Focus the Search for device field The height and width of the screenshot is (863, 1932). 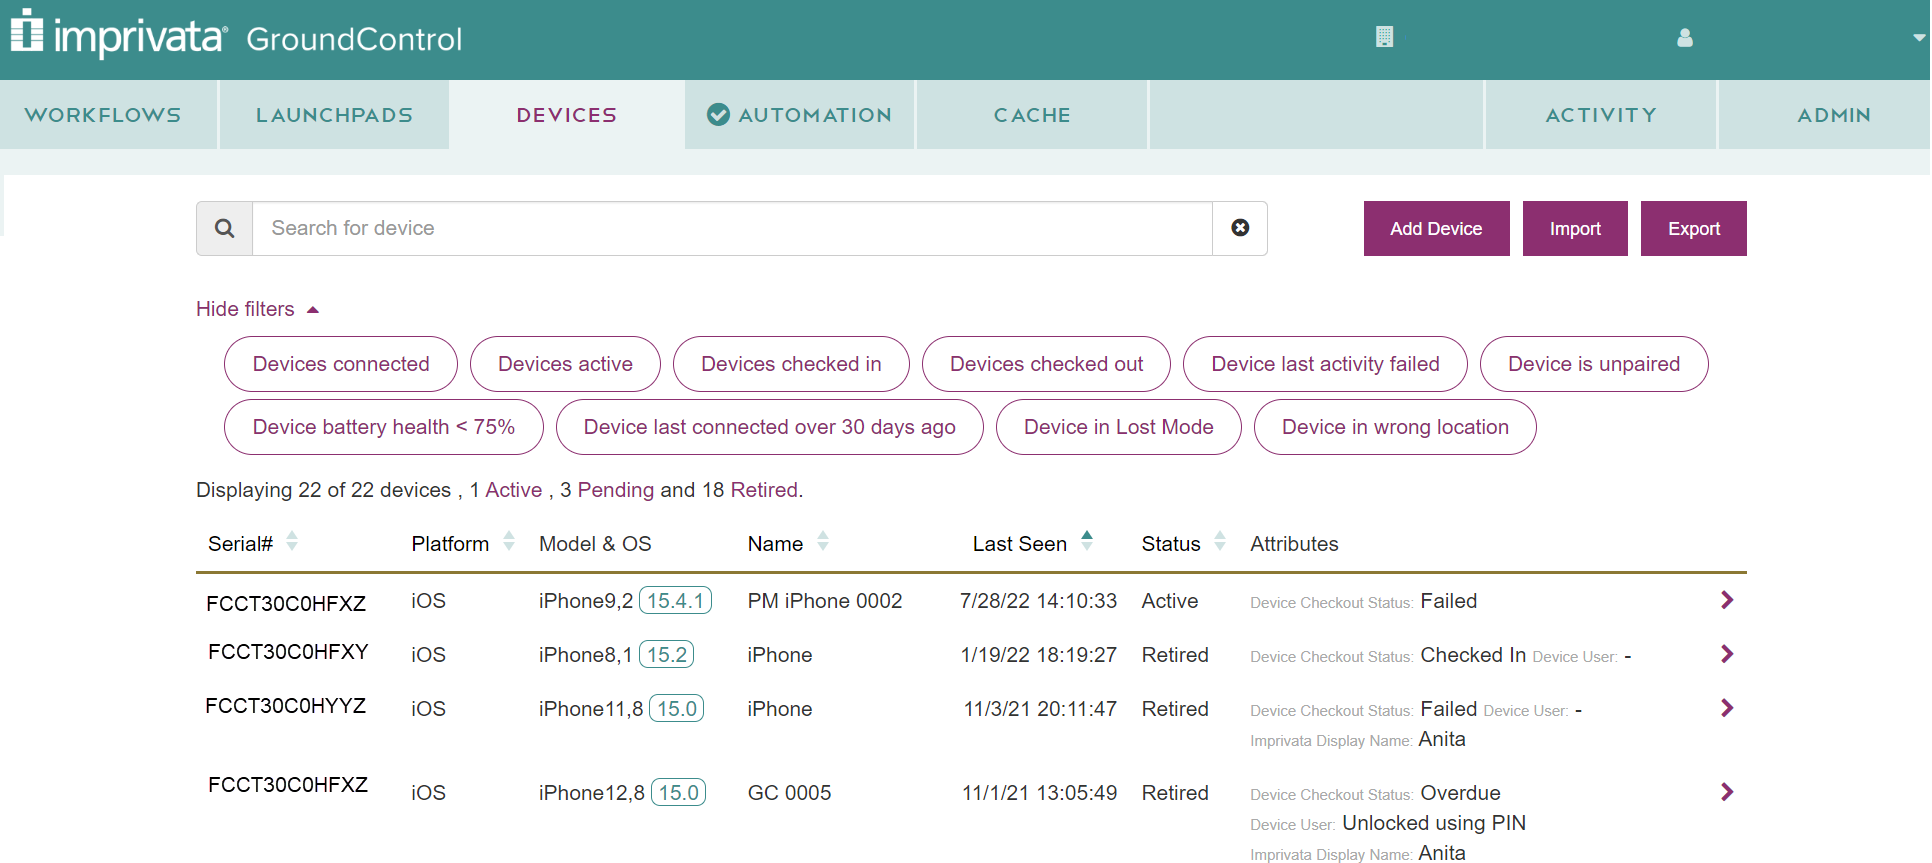pos(732,228)
